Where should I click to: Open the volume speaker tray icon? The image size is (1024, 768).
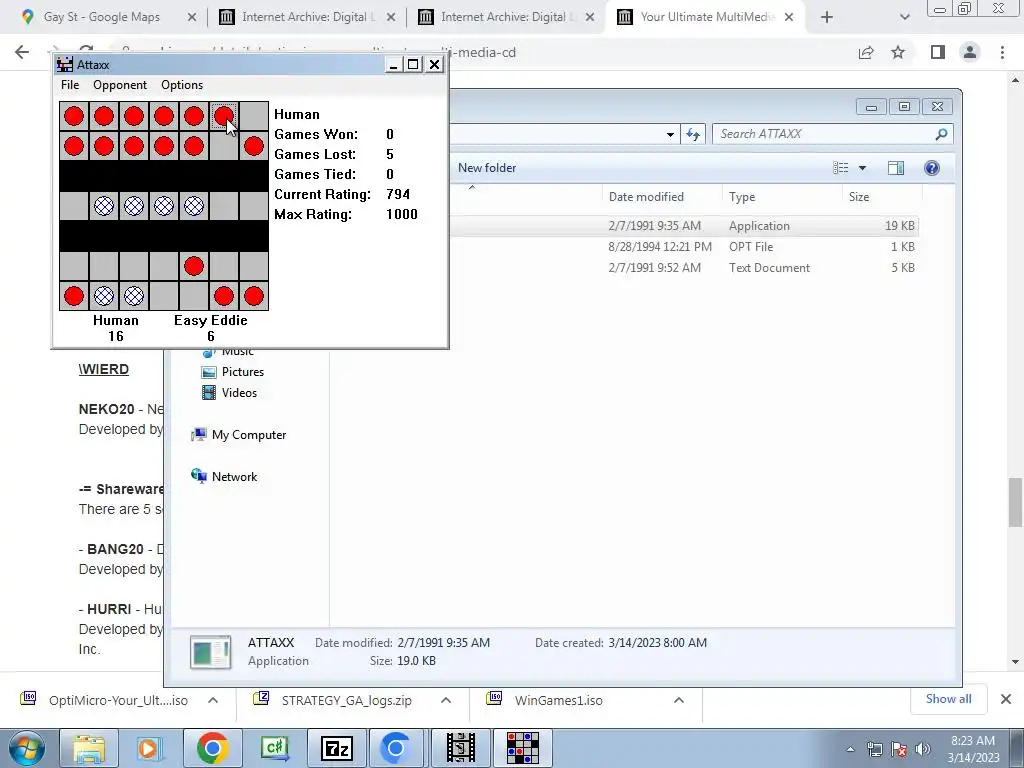click(x=923, y=749)
